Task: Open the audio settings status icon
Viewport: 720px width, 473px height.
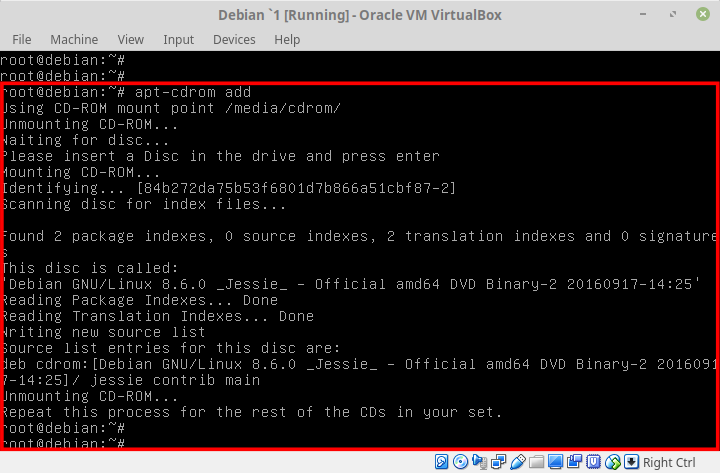Action: [x=479, y=462]
